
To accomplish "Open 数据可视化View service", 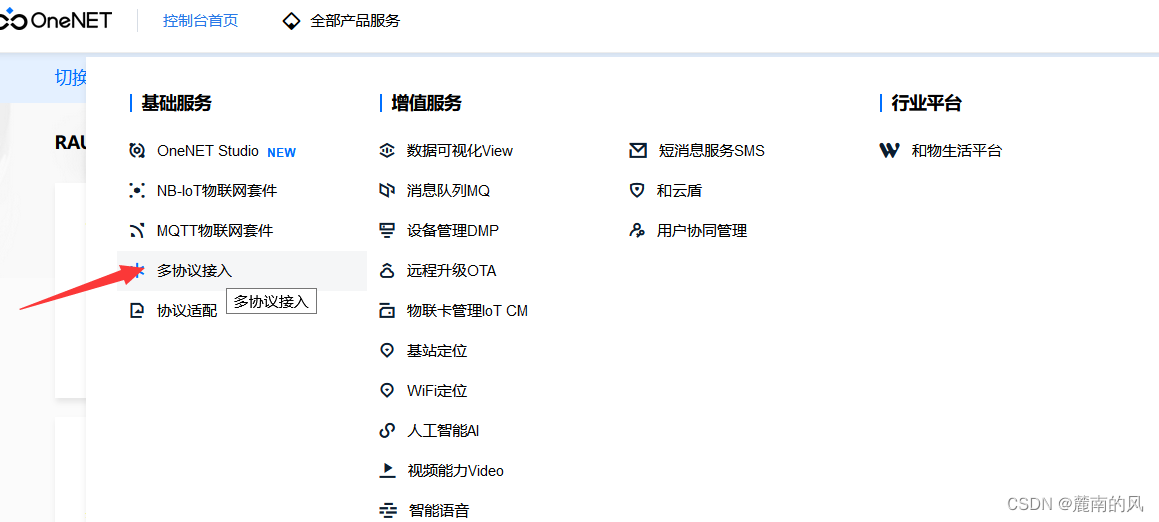I will [x=460, y=151].
